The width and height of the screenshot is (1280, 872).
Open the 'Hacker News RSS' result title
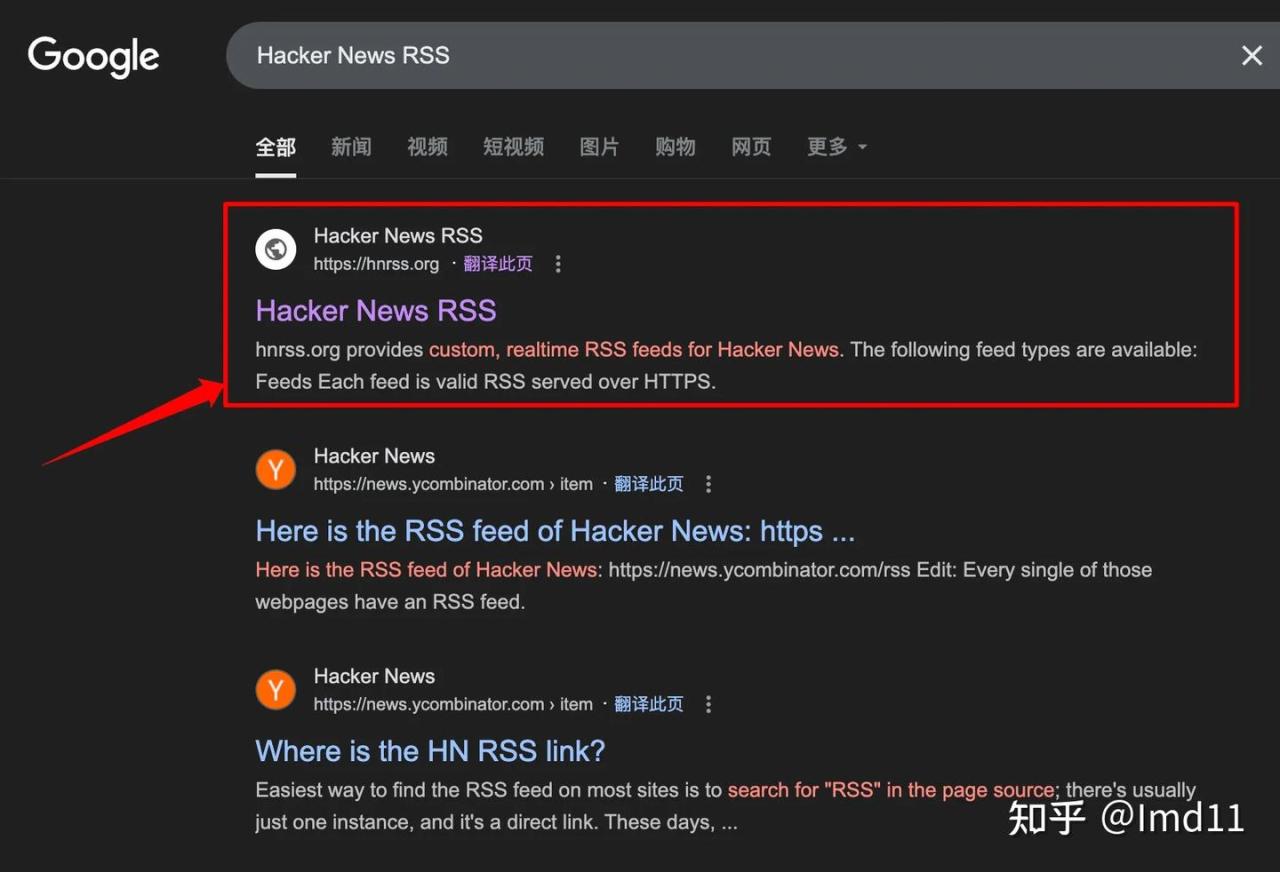click(x=376, y=311)
